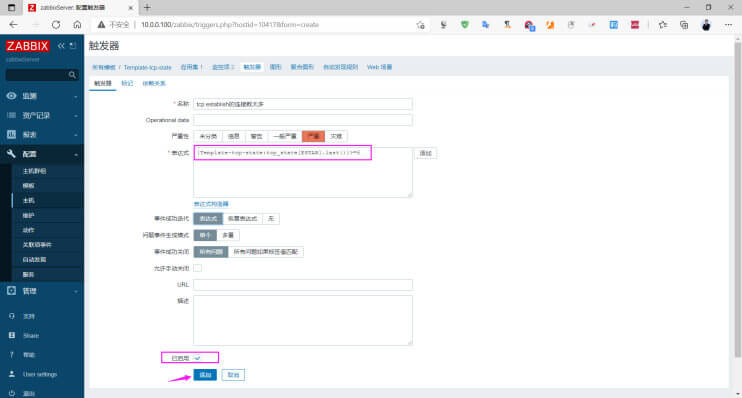
Task: Open the browser favorites list icon
Action: pos(662,25)
